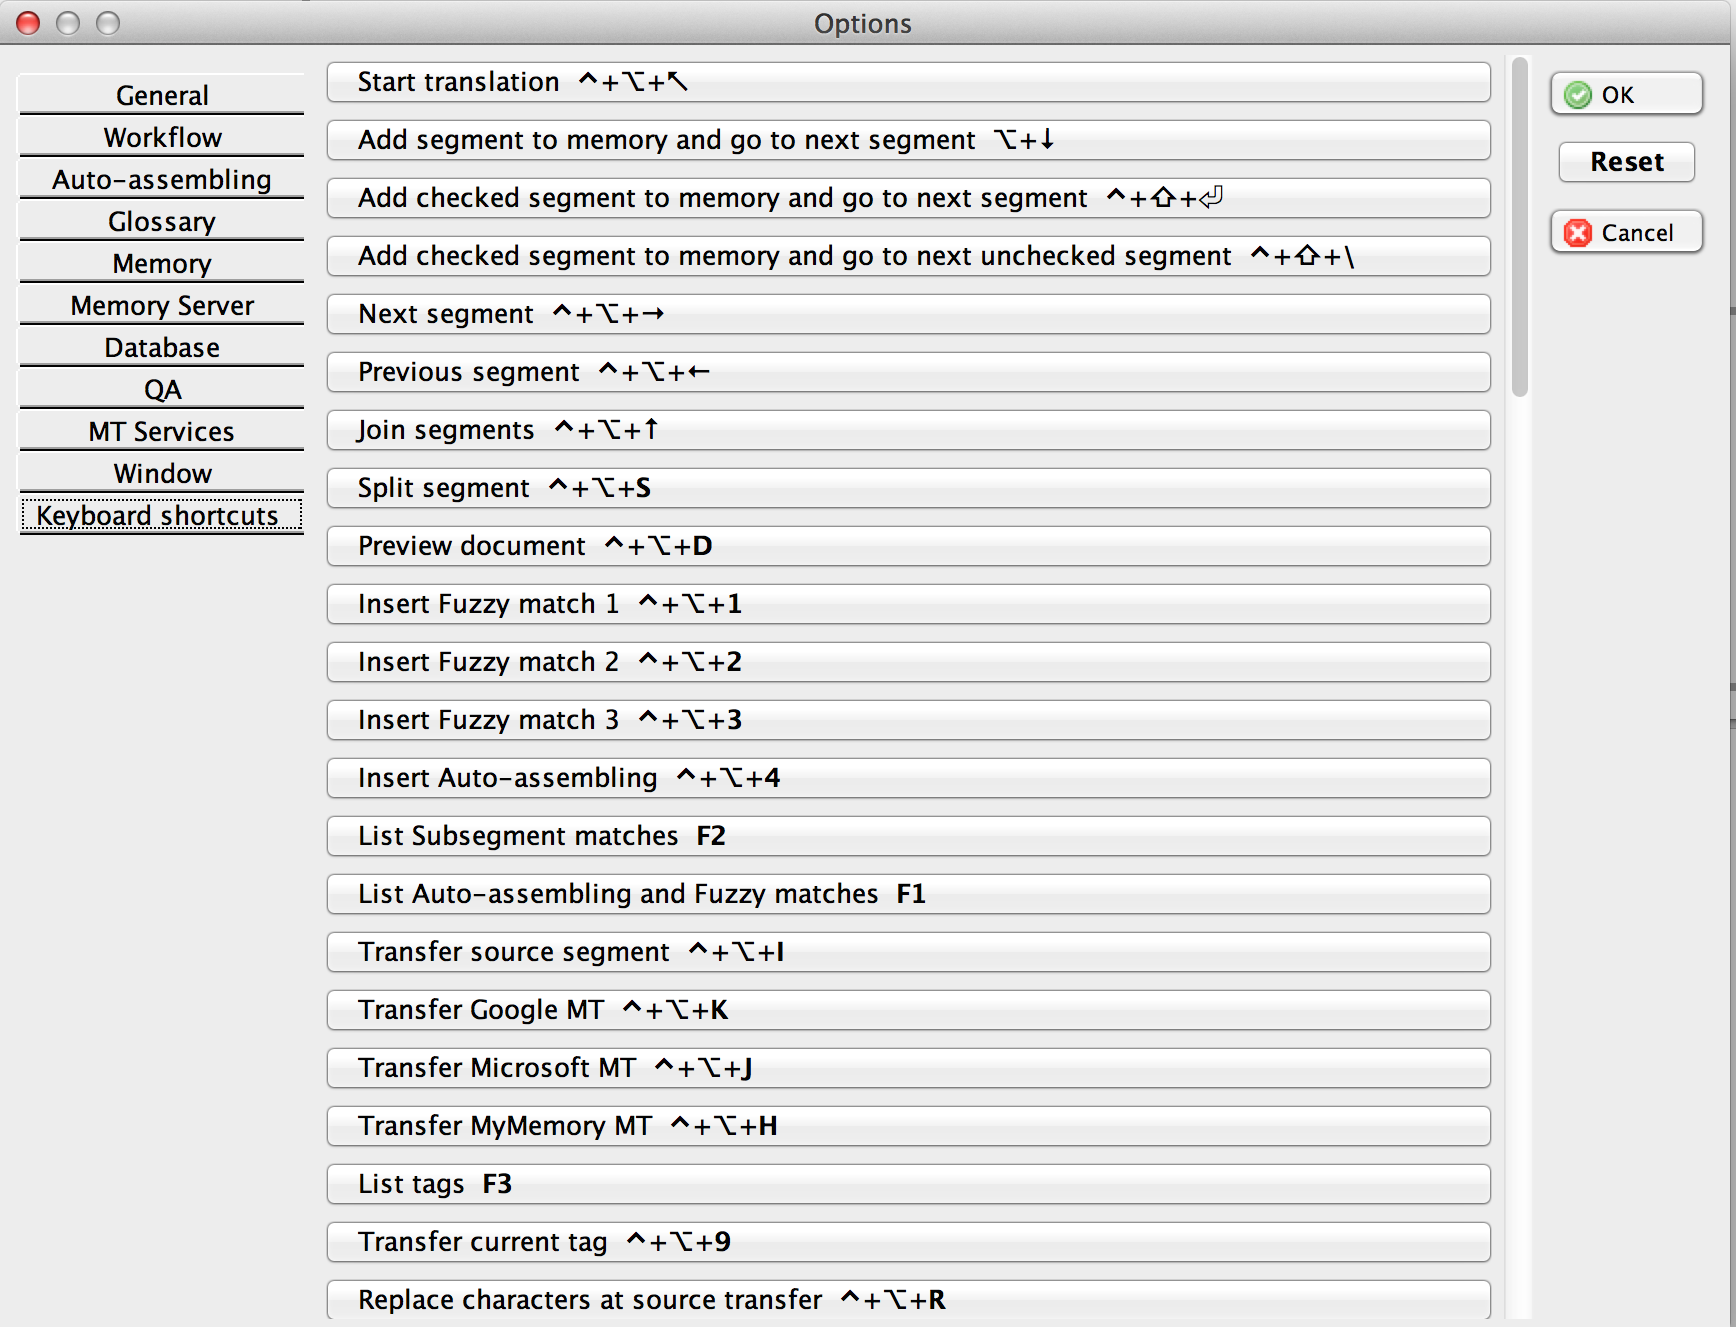Click the Split segment shortcut row
Screen dimensions: 1736x1327
[908, 488]
